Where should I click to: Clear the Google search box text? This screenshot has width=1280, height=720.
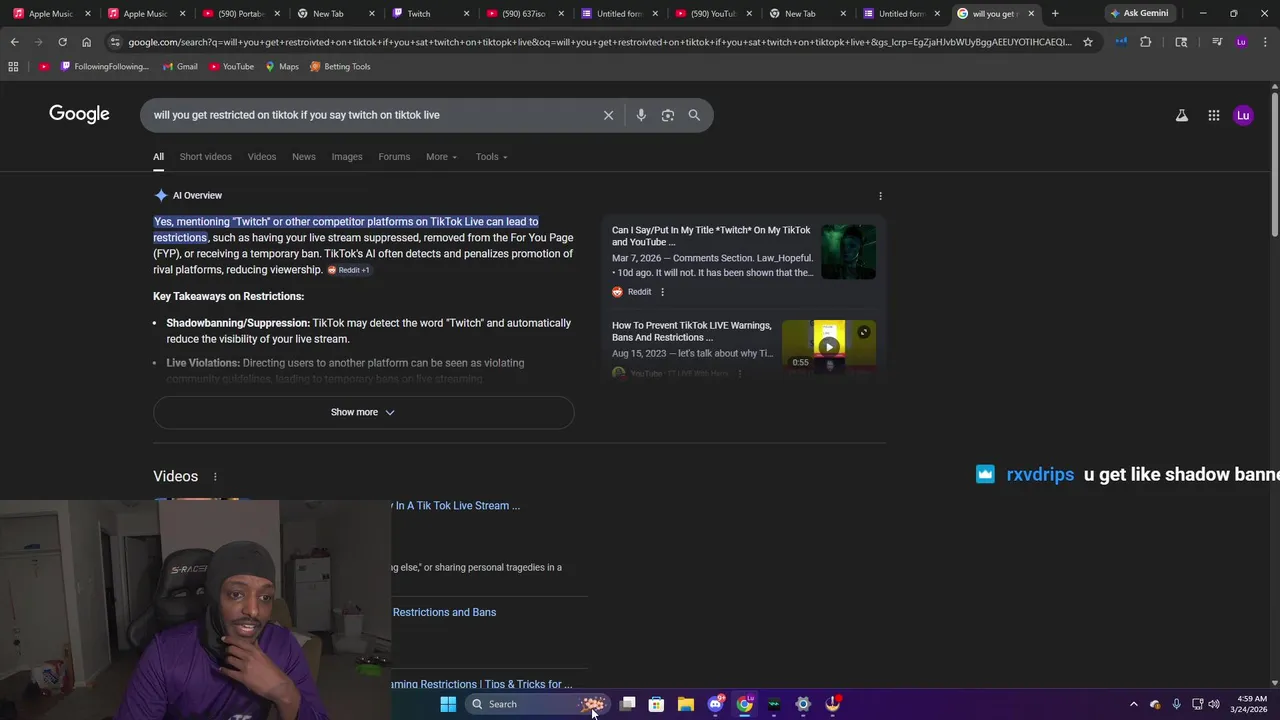pyautogui.click(x=608, y=115)
